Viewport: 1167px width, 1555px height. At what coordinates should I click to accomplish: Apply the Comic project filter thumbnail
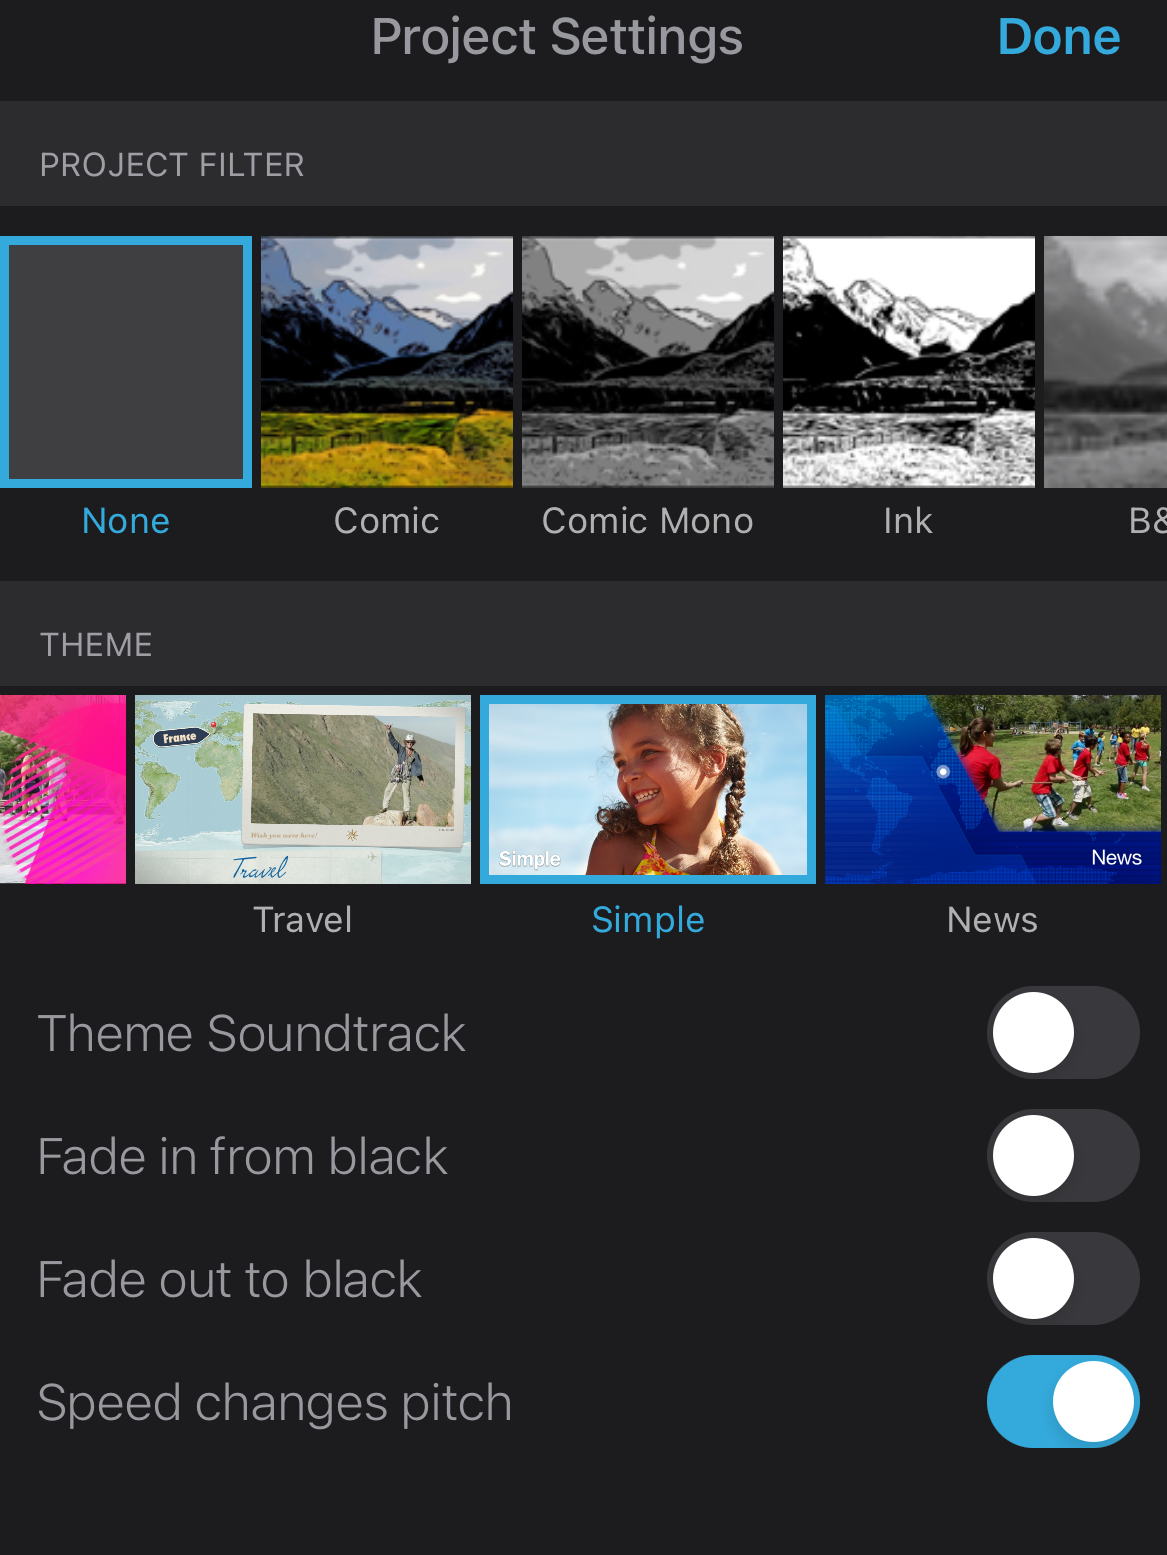coord(387,362)
